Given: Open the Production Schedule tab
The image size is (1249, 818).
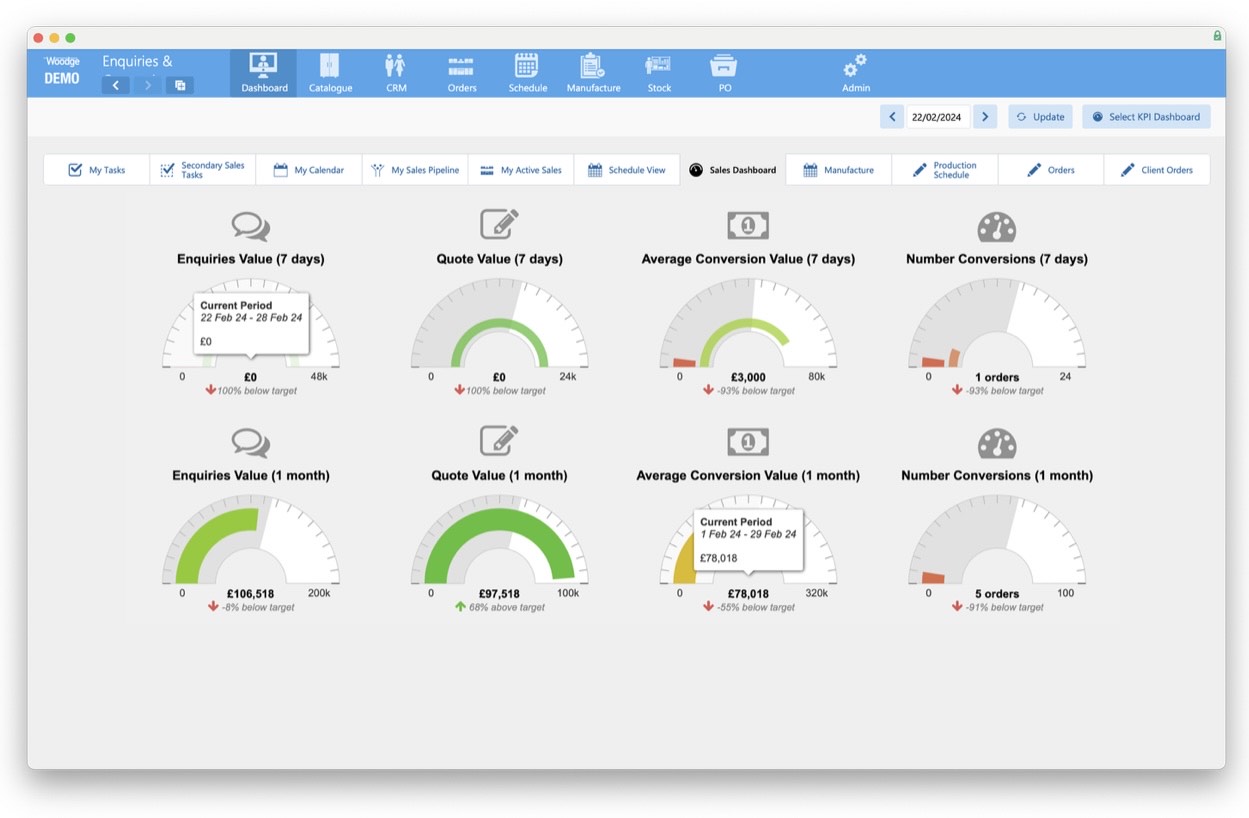Looking at the screenshot, I should (944, 170).
